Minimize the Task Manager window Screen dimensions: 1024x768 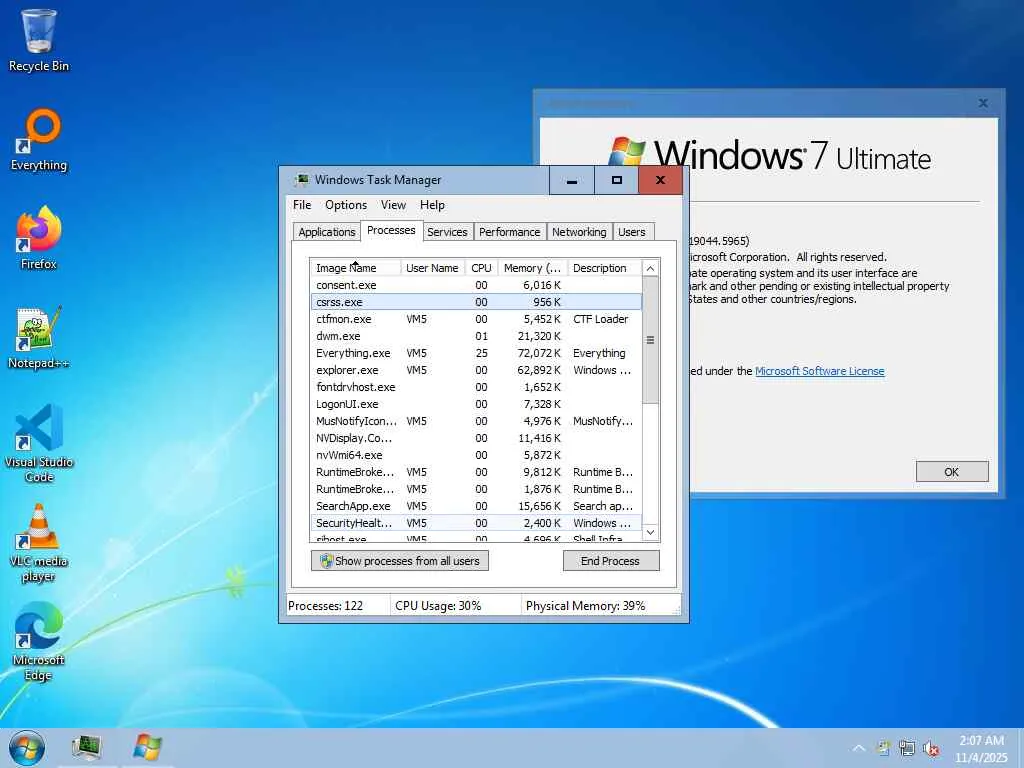571,180
